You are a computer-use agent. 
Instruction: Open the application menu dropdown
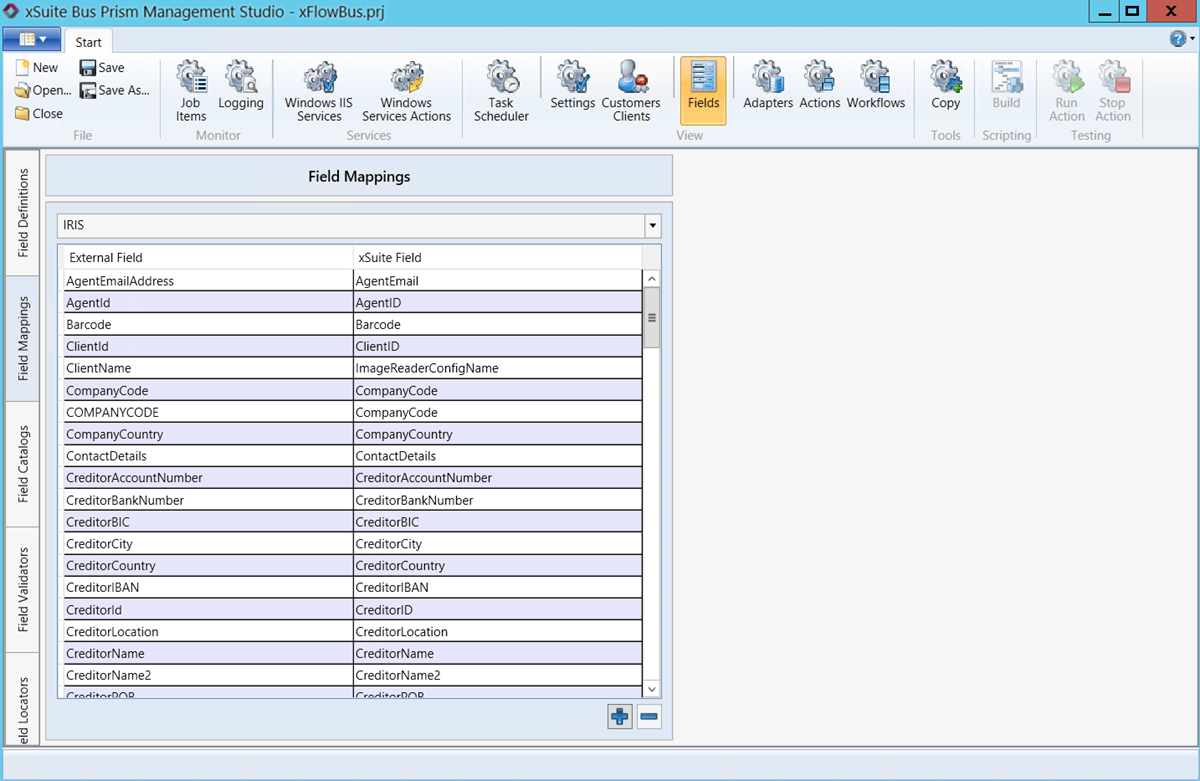point(32,39)
